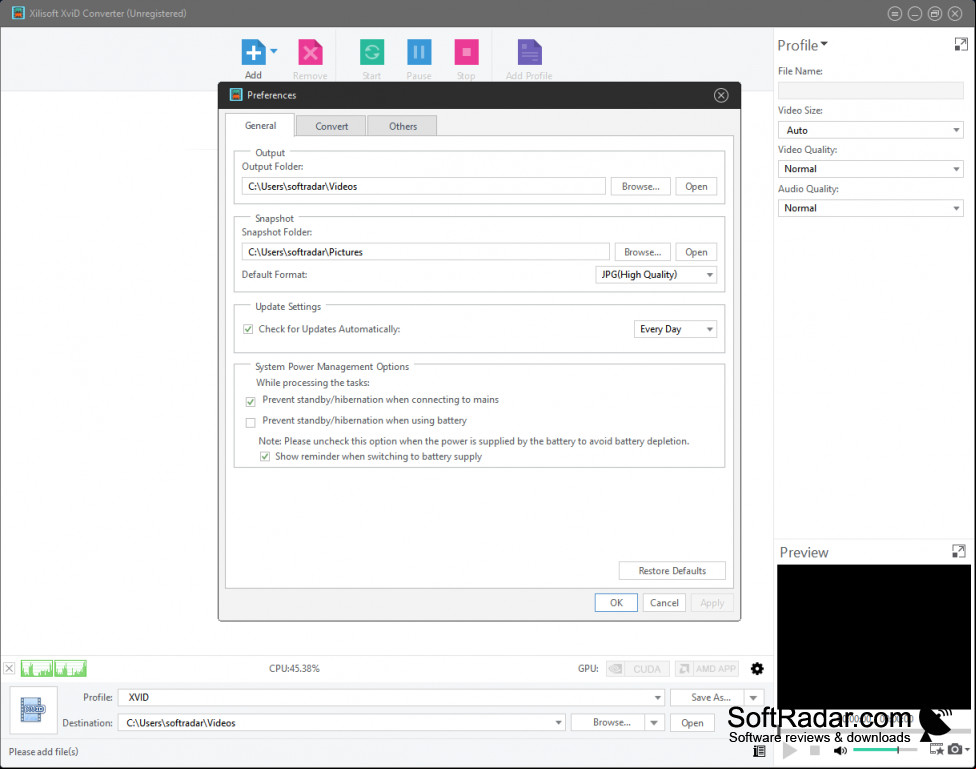The image size is (976, 769).
Task: Open the Video Quality dropdown
Action: [870, 169]
